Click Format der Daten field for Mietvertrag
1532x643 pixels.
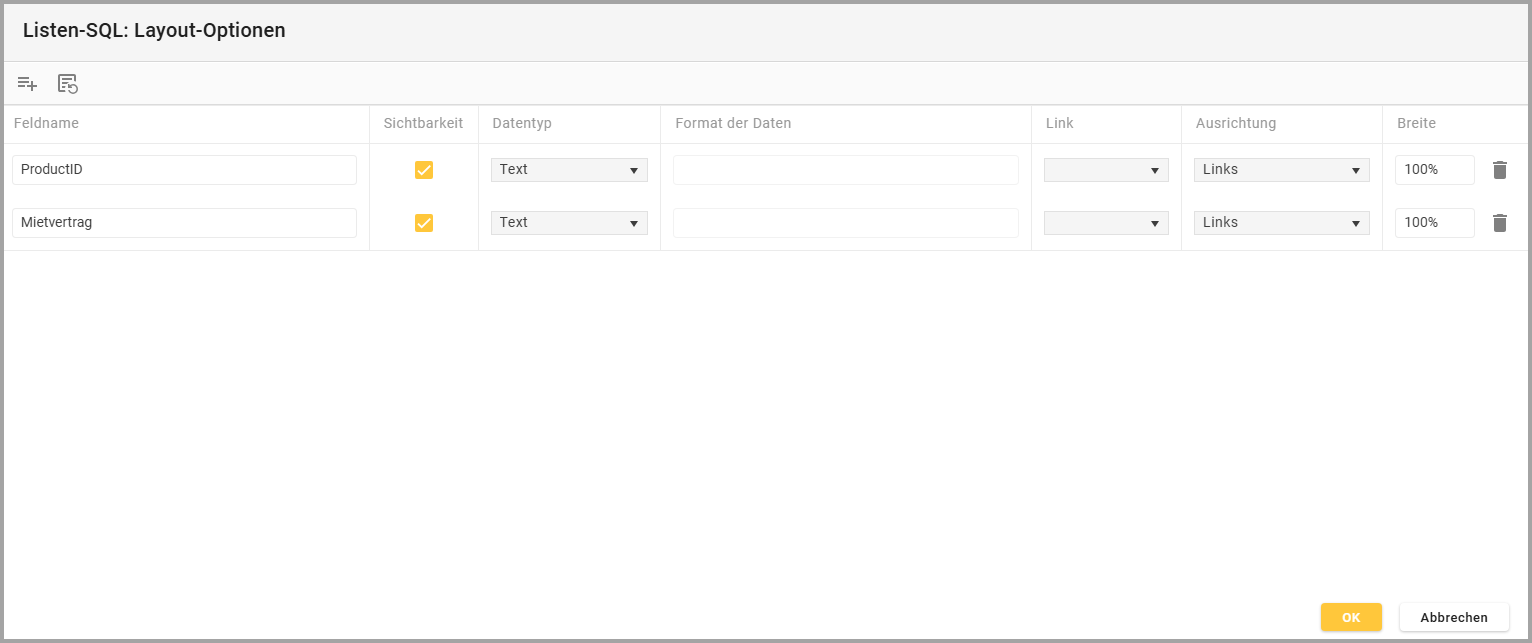tap(845, 223)
